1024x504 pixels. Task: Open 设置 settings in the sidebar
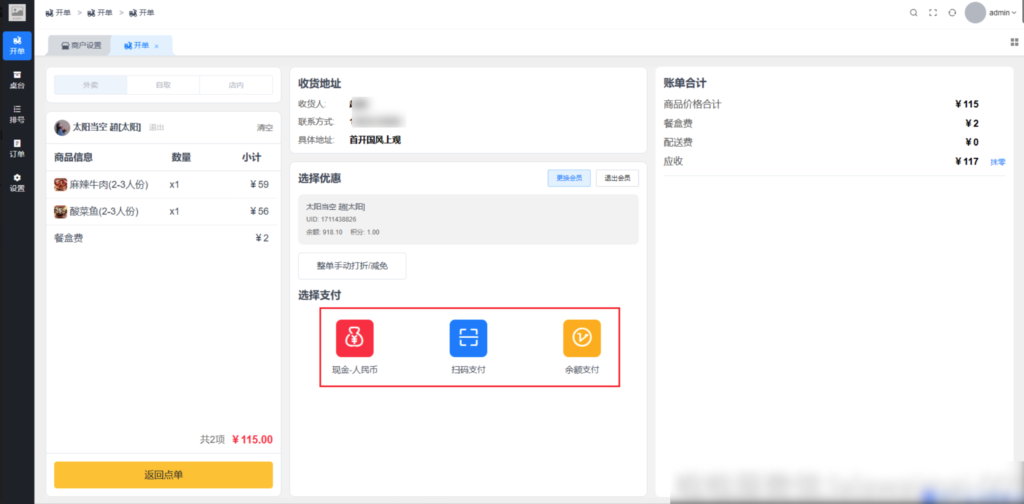pos(17,182)
